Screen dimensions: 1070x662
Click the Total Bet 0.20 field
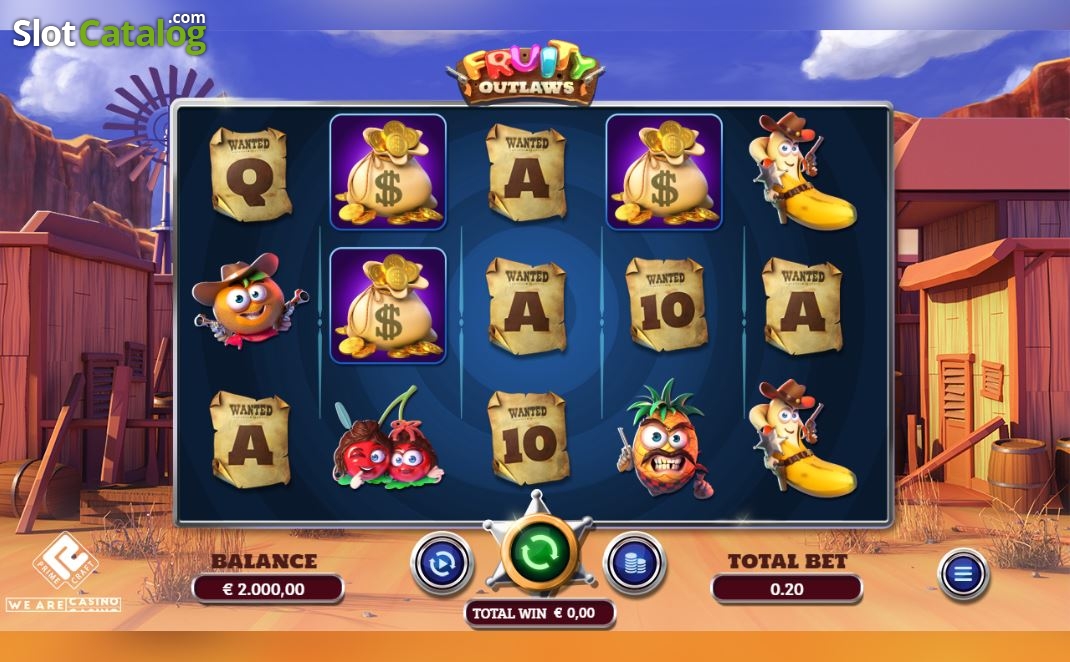click(787, 589)
